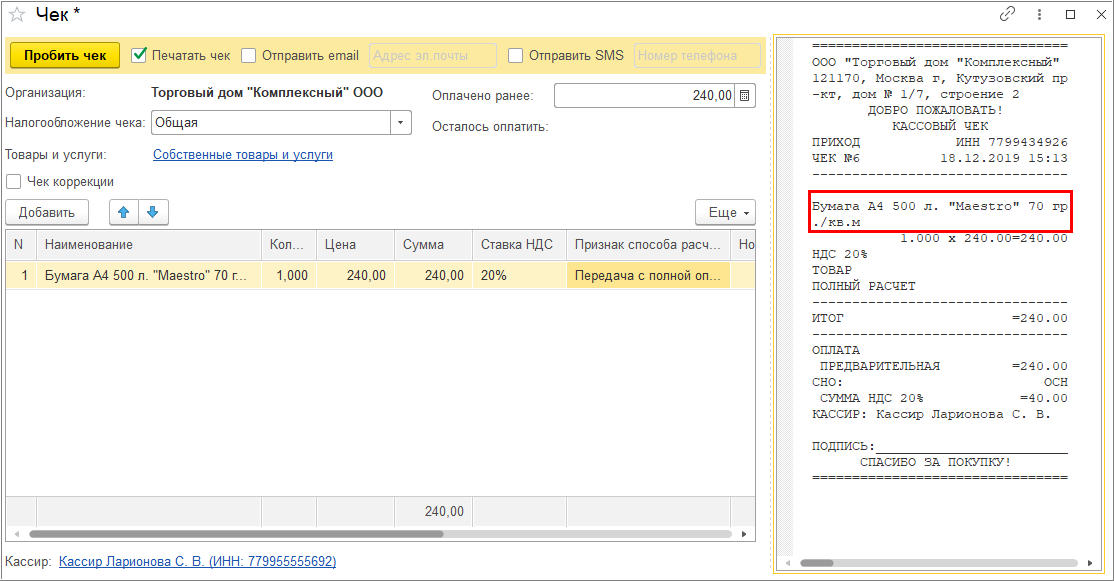Image resolution: width=1114 pixels, height=581 pixels.
Task: Click table horizontal scrollbar thumb
Action: 236,533
